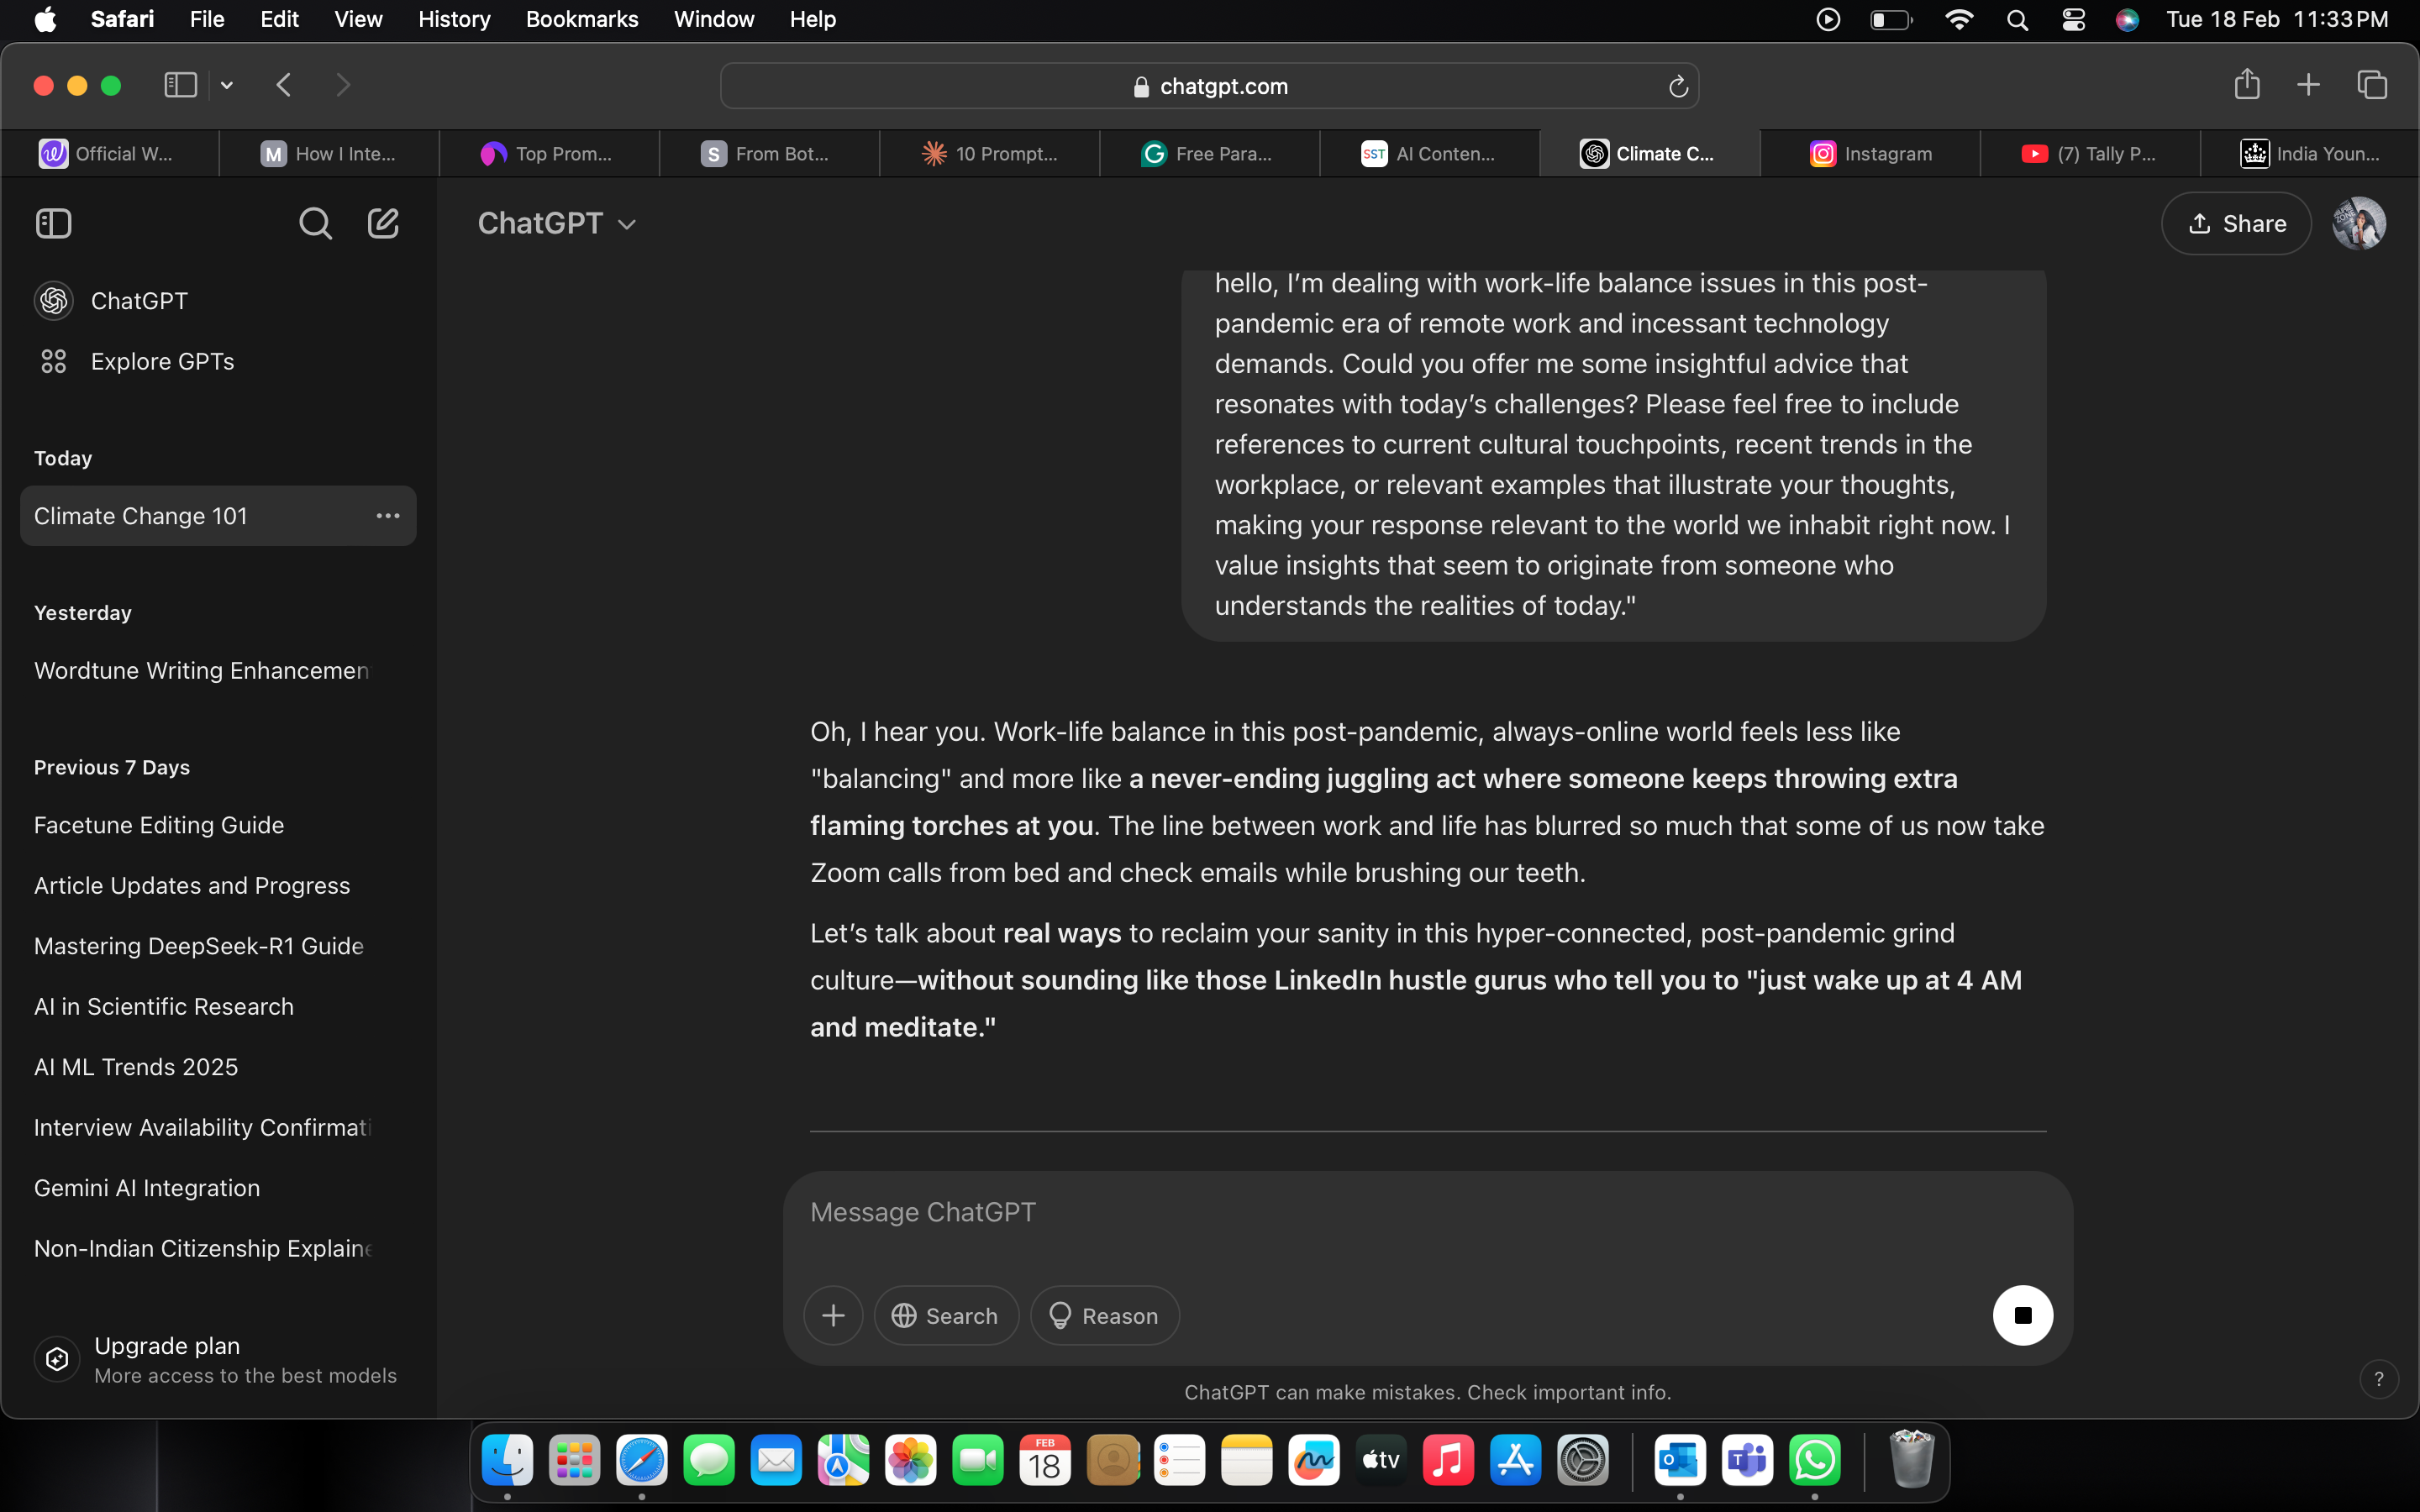Open Non-Indian Citizenship Explained chat
Image resolution: width=2420 pixels, height=1512 pixels.
218,1249
